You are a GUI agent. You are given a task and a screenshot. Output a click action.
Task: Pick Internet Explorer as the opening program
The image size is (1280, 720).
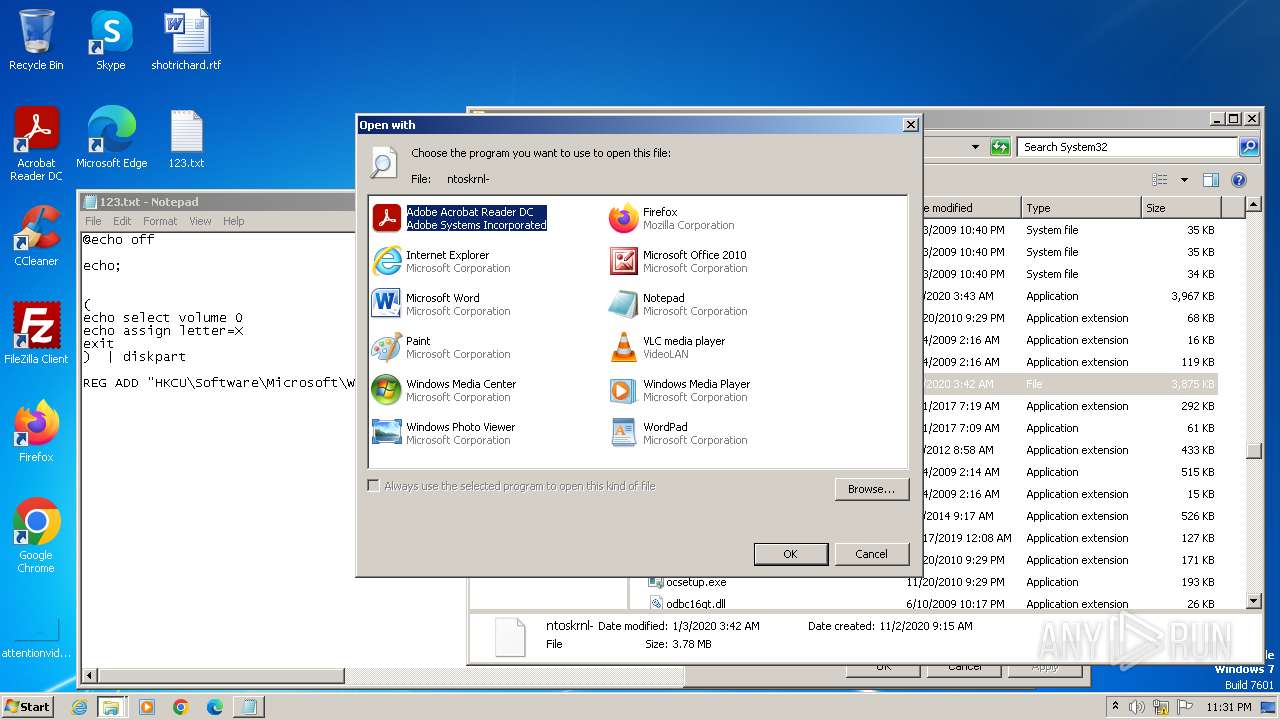[441, 261]
